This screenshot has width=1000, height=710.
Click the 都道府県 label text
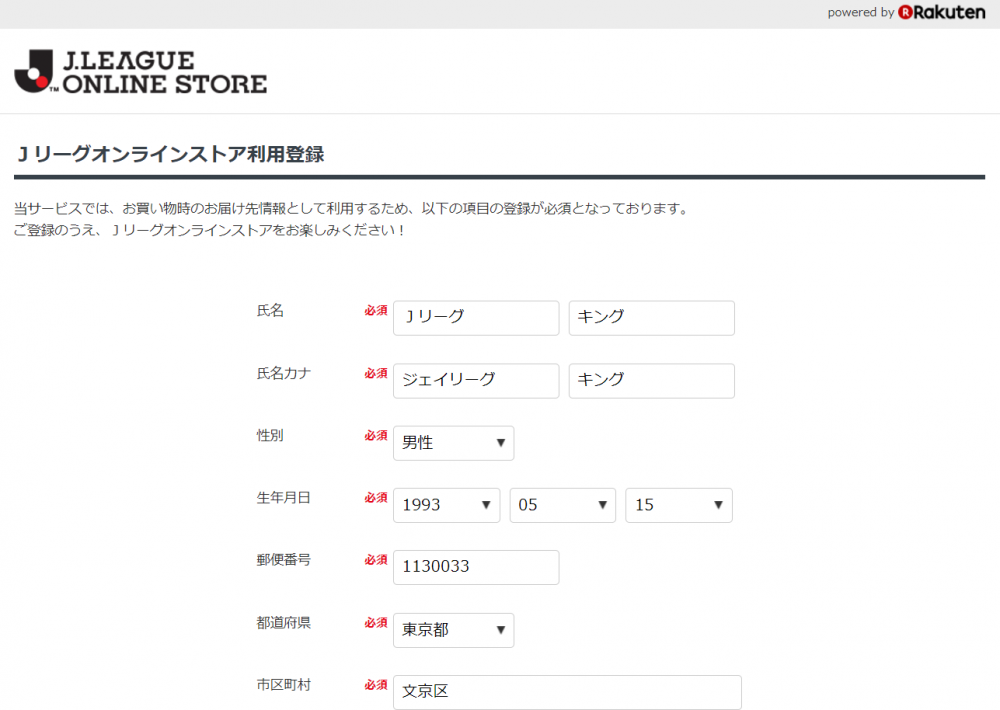[x=284, y=623]
